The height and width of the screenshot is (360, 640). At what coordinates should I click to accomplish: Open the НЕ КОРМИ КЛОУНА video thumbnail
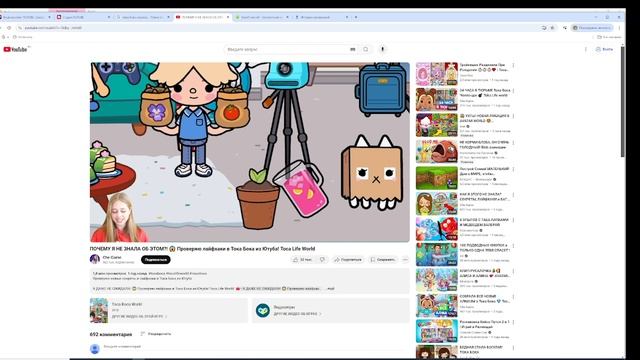[x=437, y=151]
